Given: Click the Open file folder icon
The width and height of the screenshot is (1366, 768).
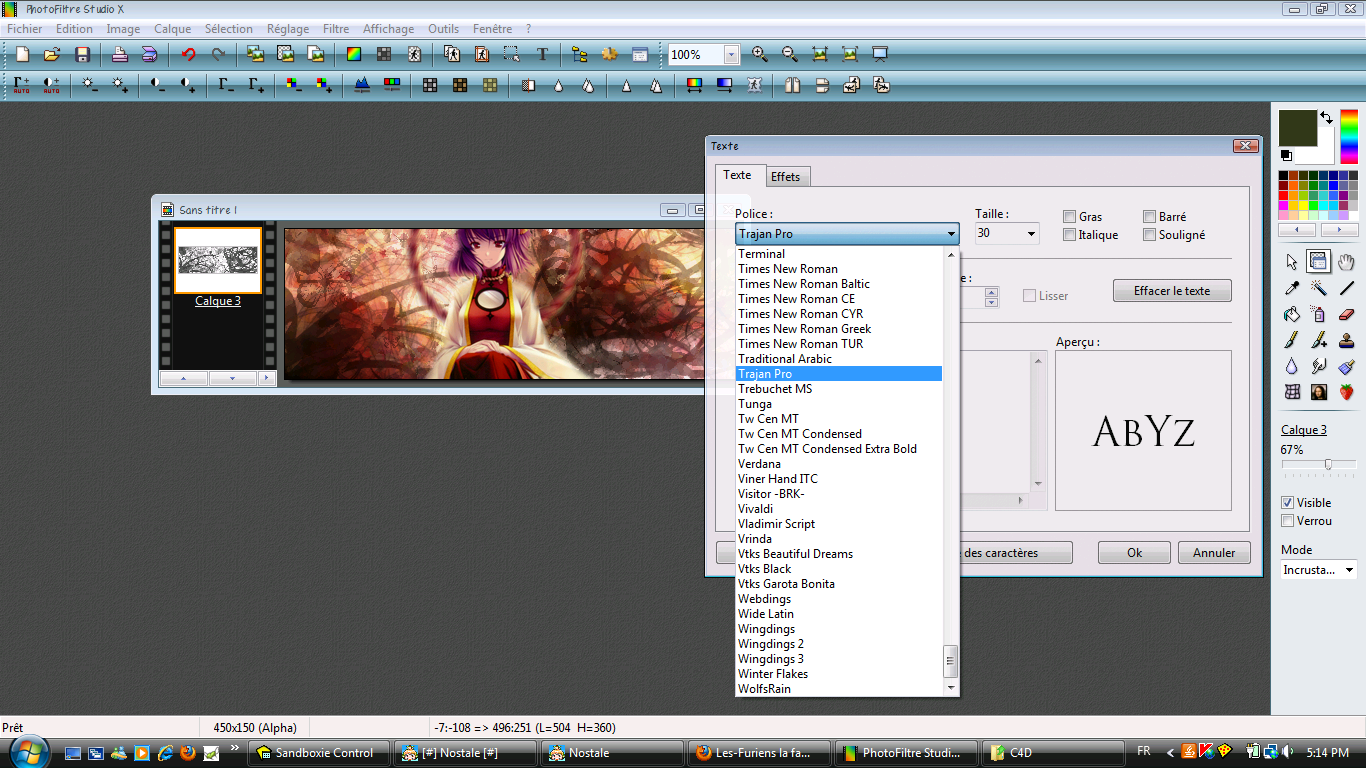Looking at the screenshot, I should pos(52,54).
